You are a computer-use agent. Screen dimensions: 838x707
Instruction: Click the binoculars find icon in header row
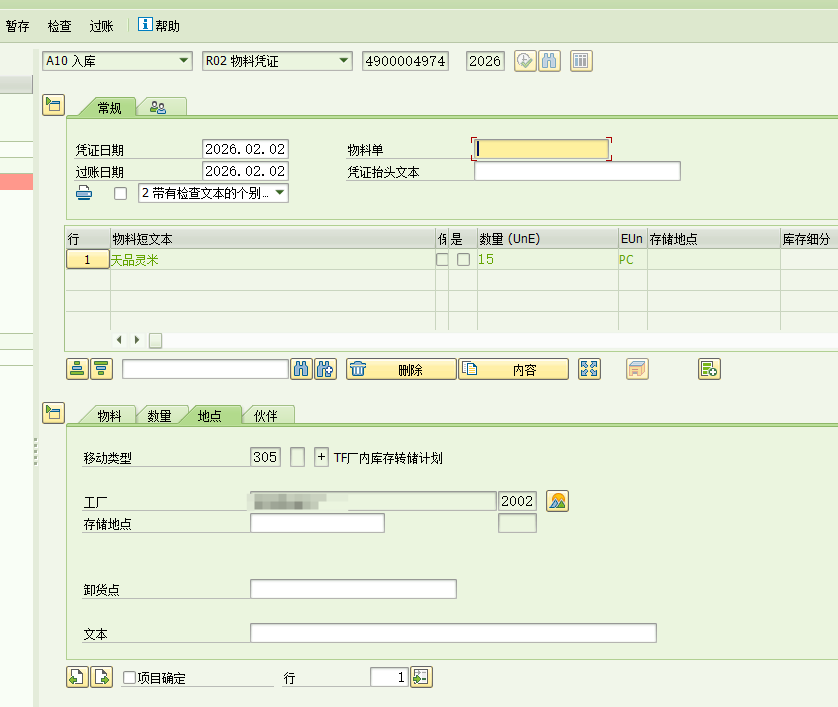tap(548, 61)
